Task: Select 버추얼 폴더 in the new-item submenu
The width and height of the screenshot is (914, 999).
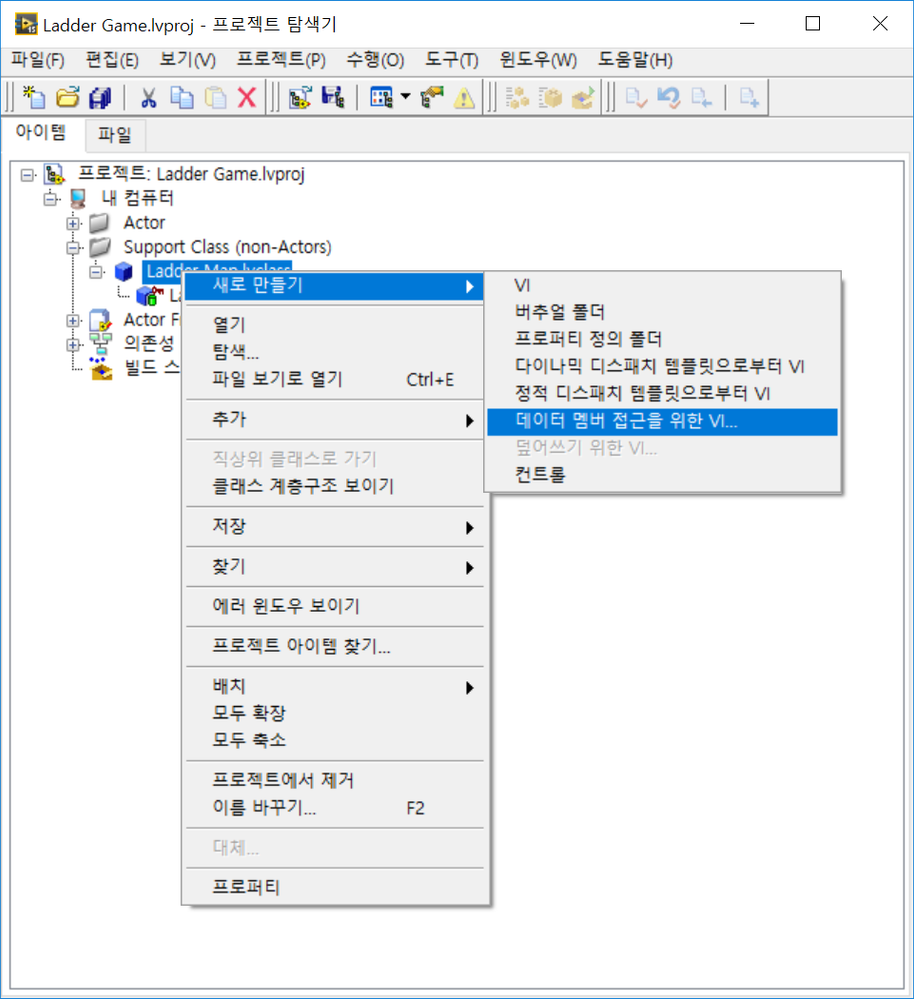Action: click(662, 312)
